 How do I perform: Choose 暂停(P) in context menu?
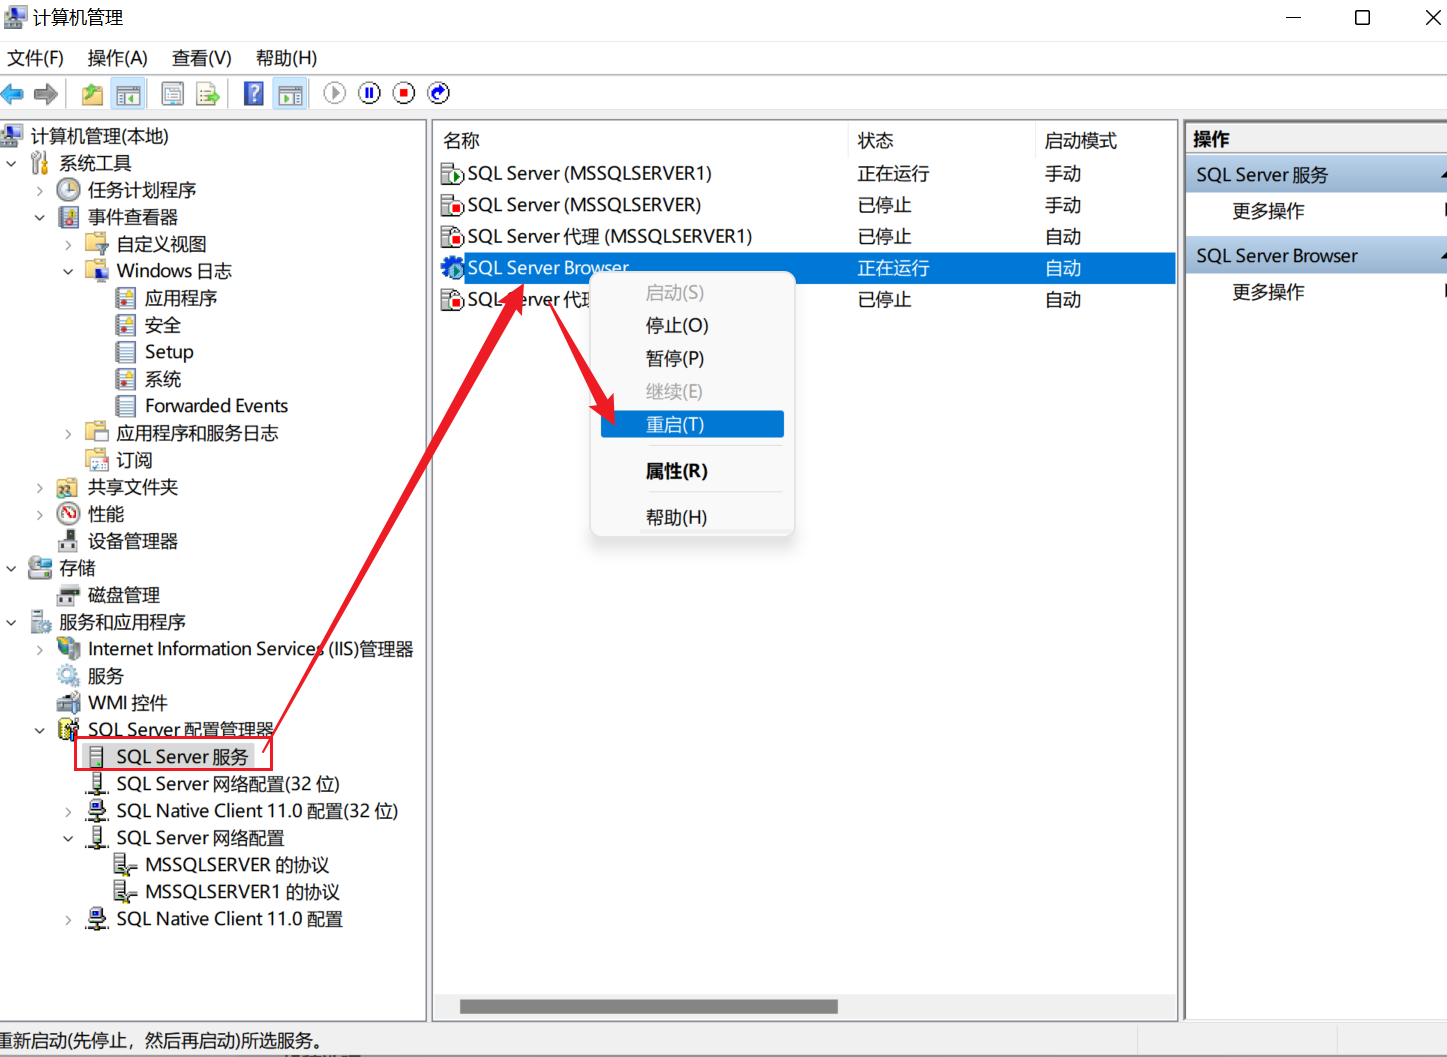tap(692, 359)
